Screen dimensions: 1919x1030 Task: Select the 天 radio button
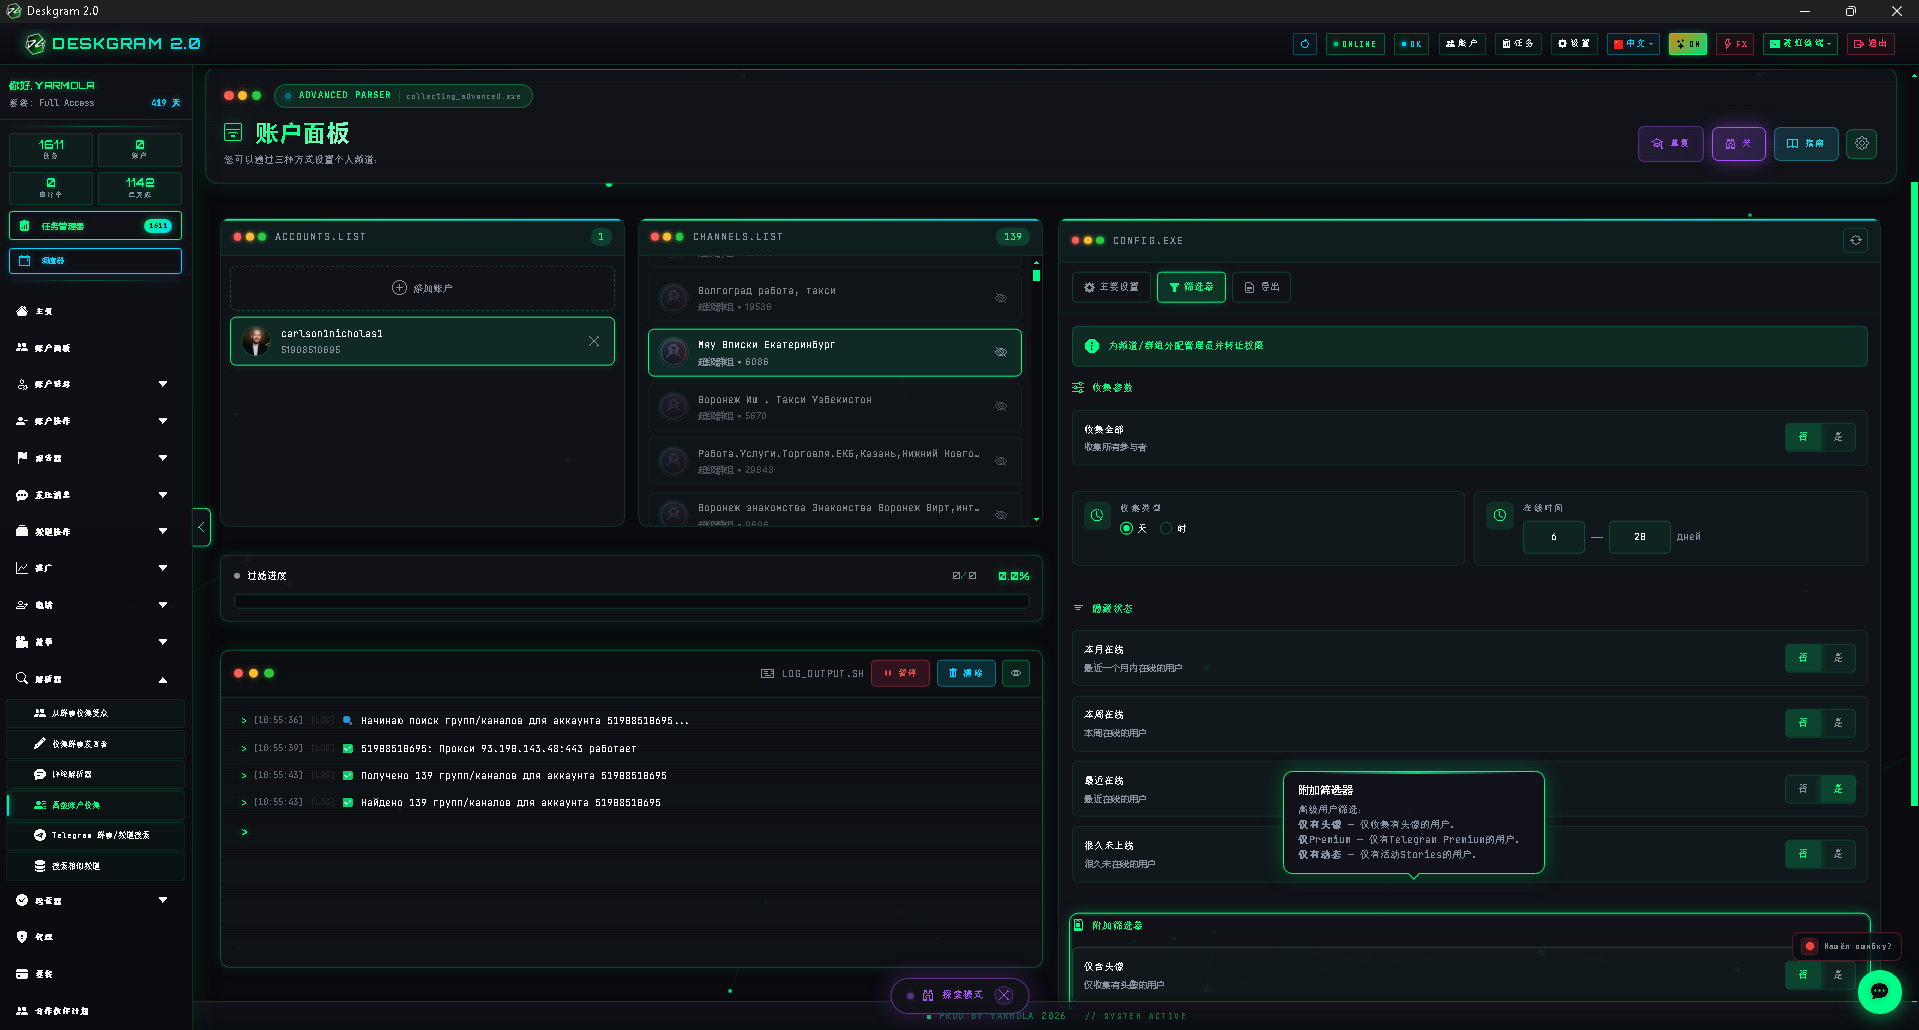tap(1126, 528)
